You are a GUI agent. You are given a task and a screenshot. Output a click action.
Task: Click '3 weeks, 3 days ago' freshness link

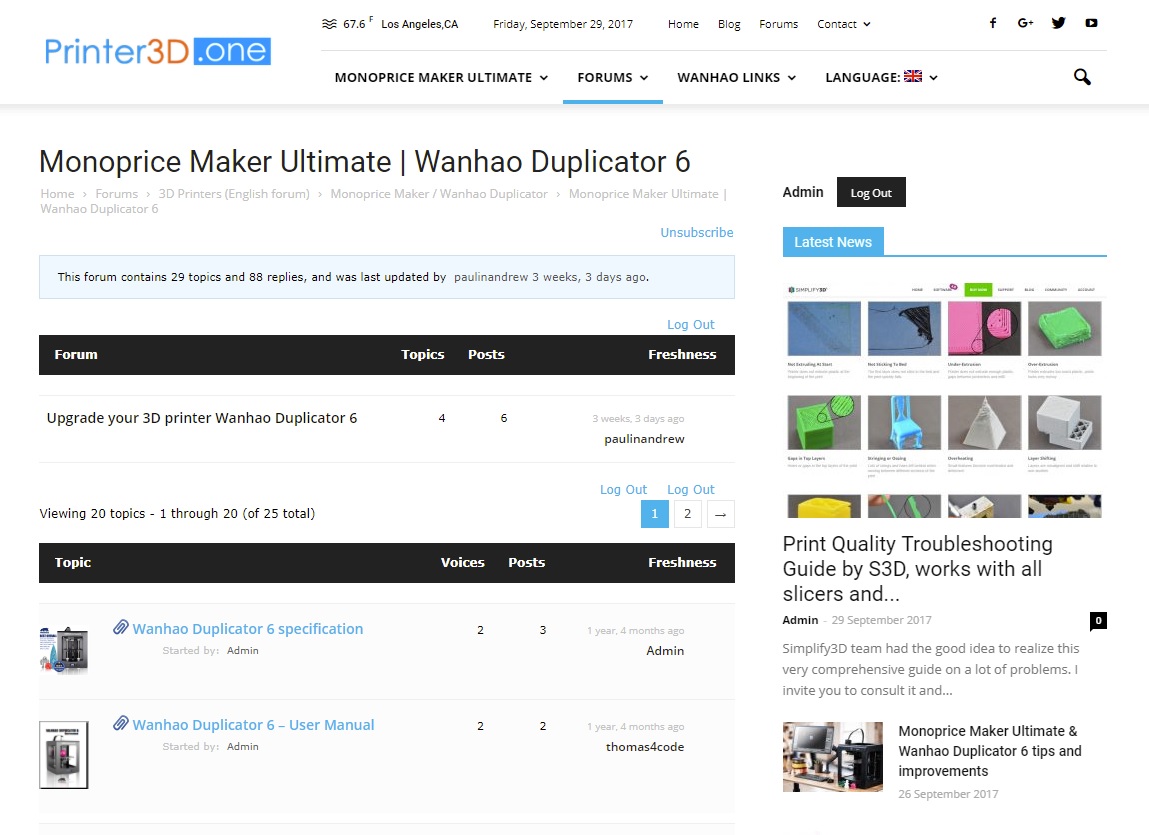(638, 419)
